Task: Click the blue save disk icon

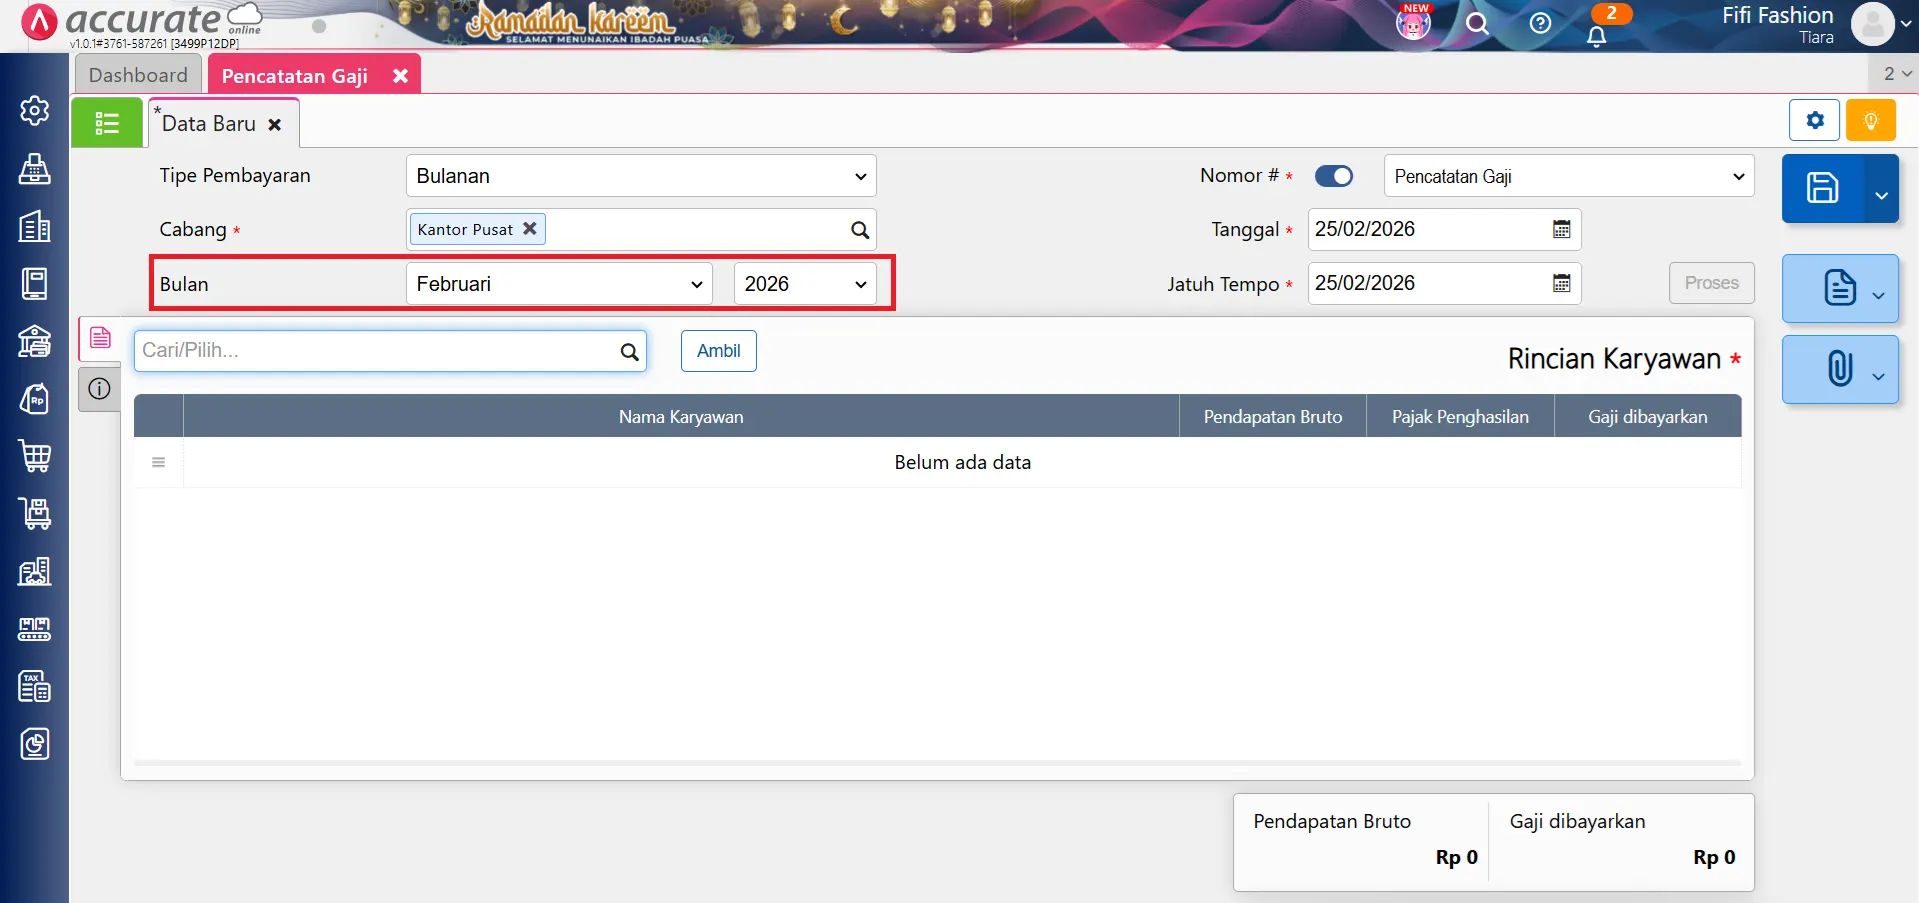Action: coord(1822,188)
